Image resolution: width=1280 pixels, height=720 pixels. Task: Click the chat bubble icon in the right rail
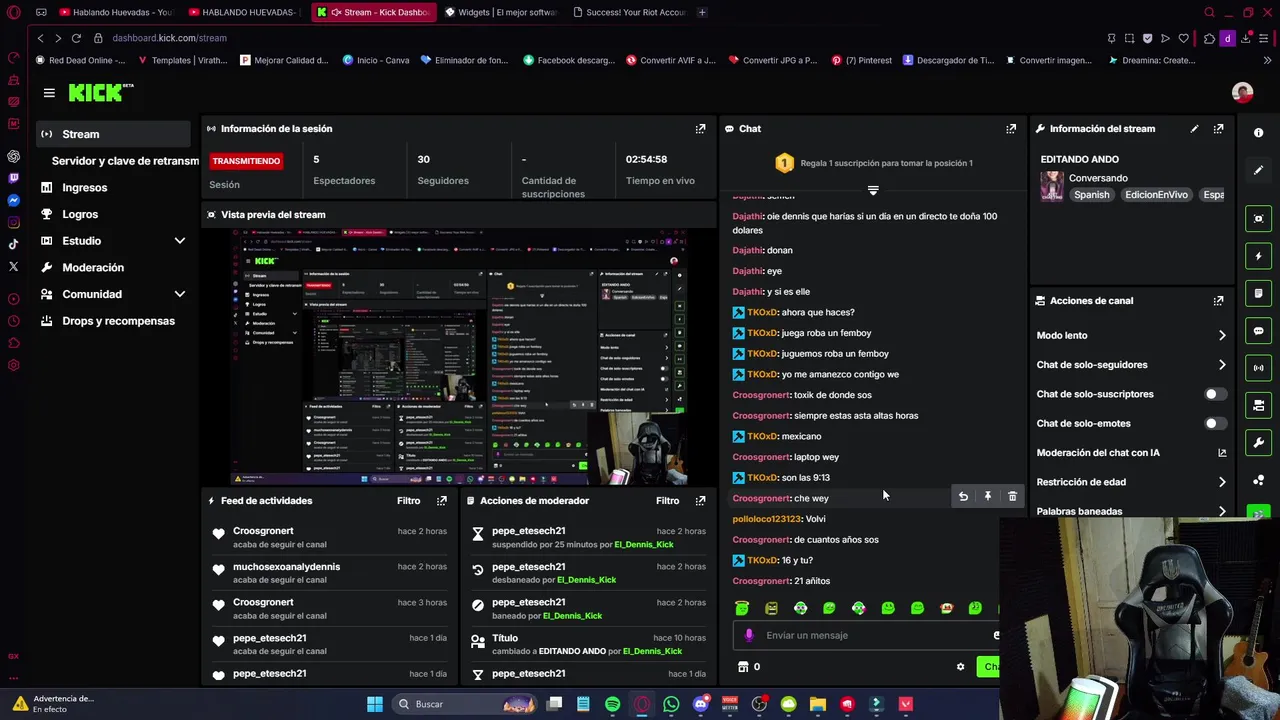coord(1258,331)
